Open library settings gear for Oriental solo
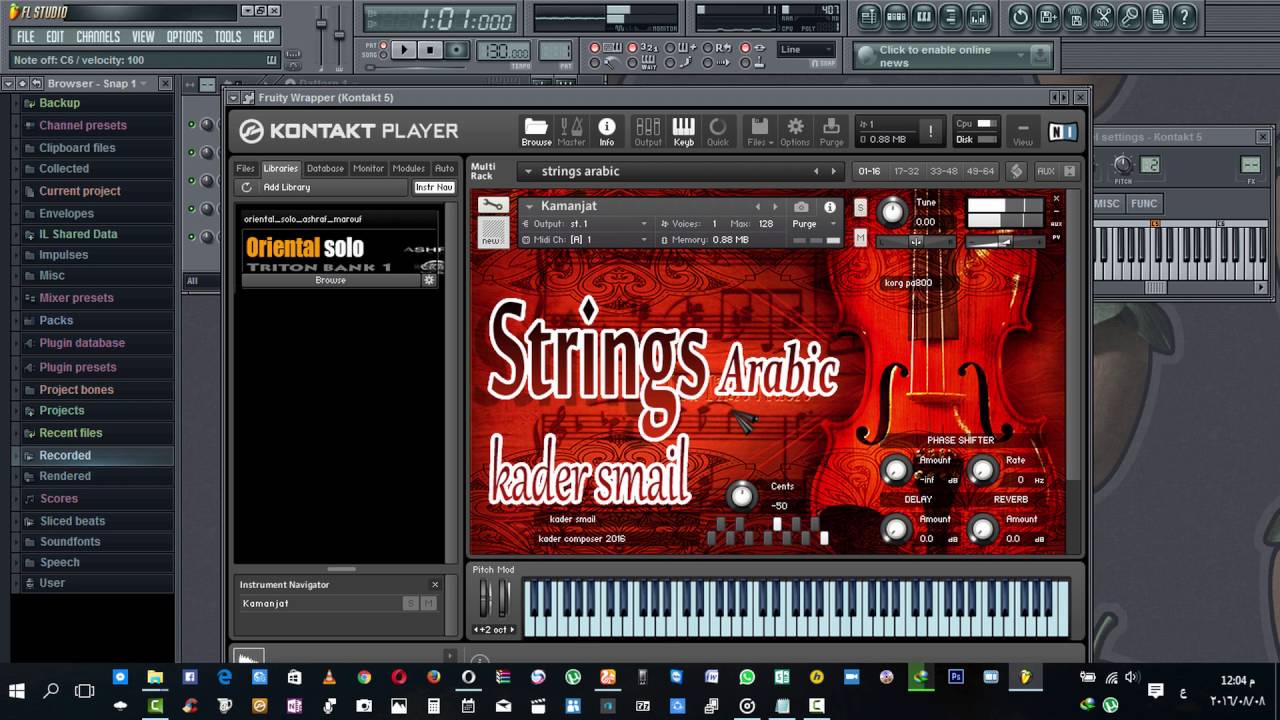1280x720 pixels. (x=429, y=280)
